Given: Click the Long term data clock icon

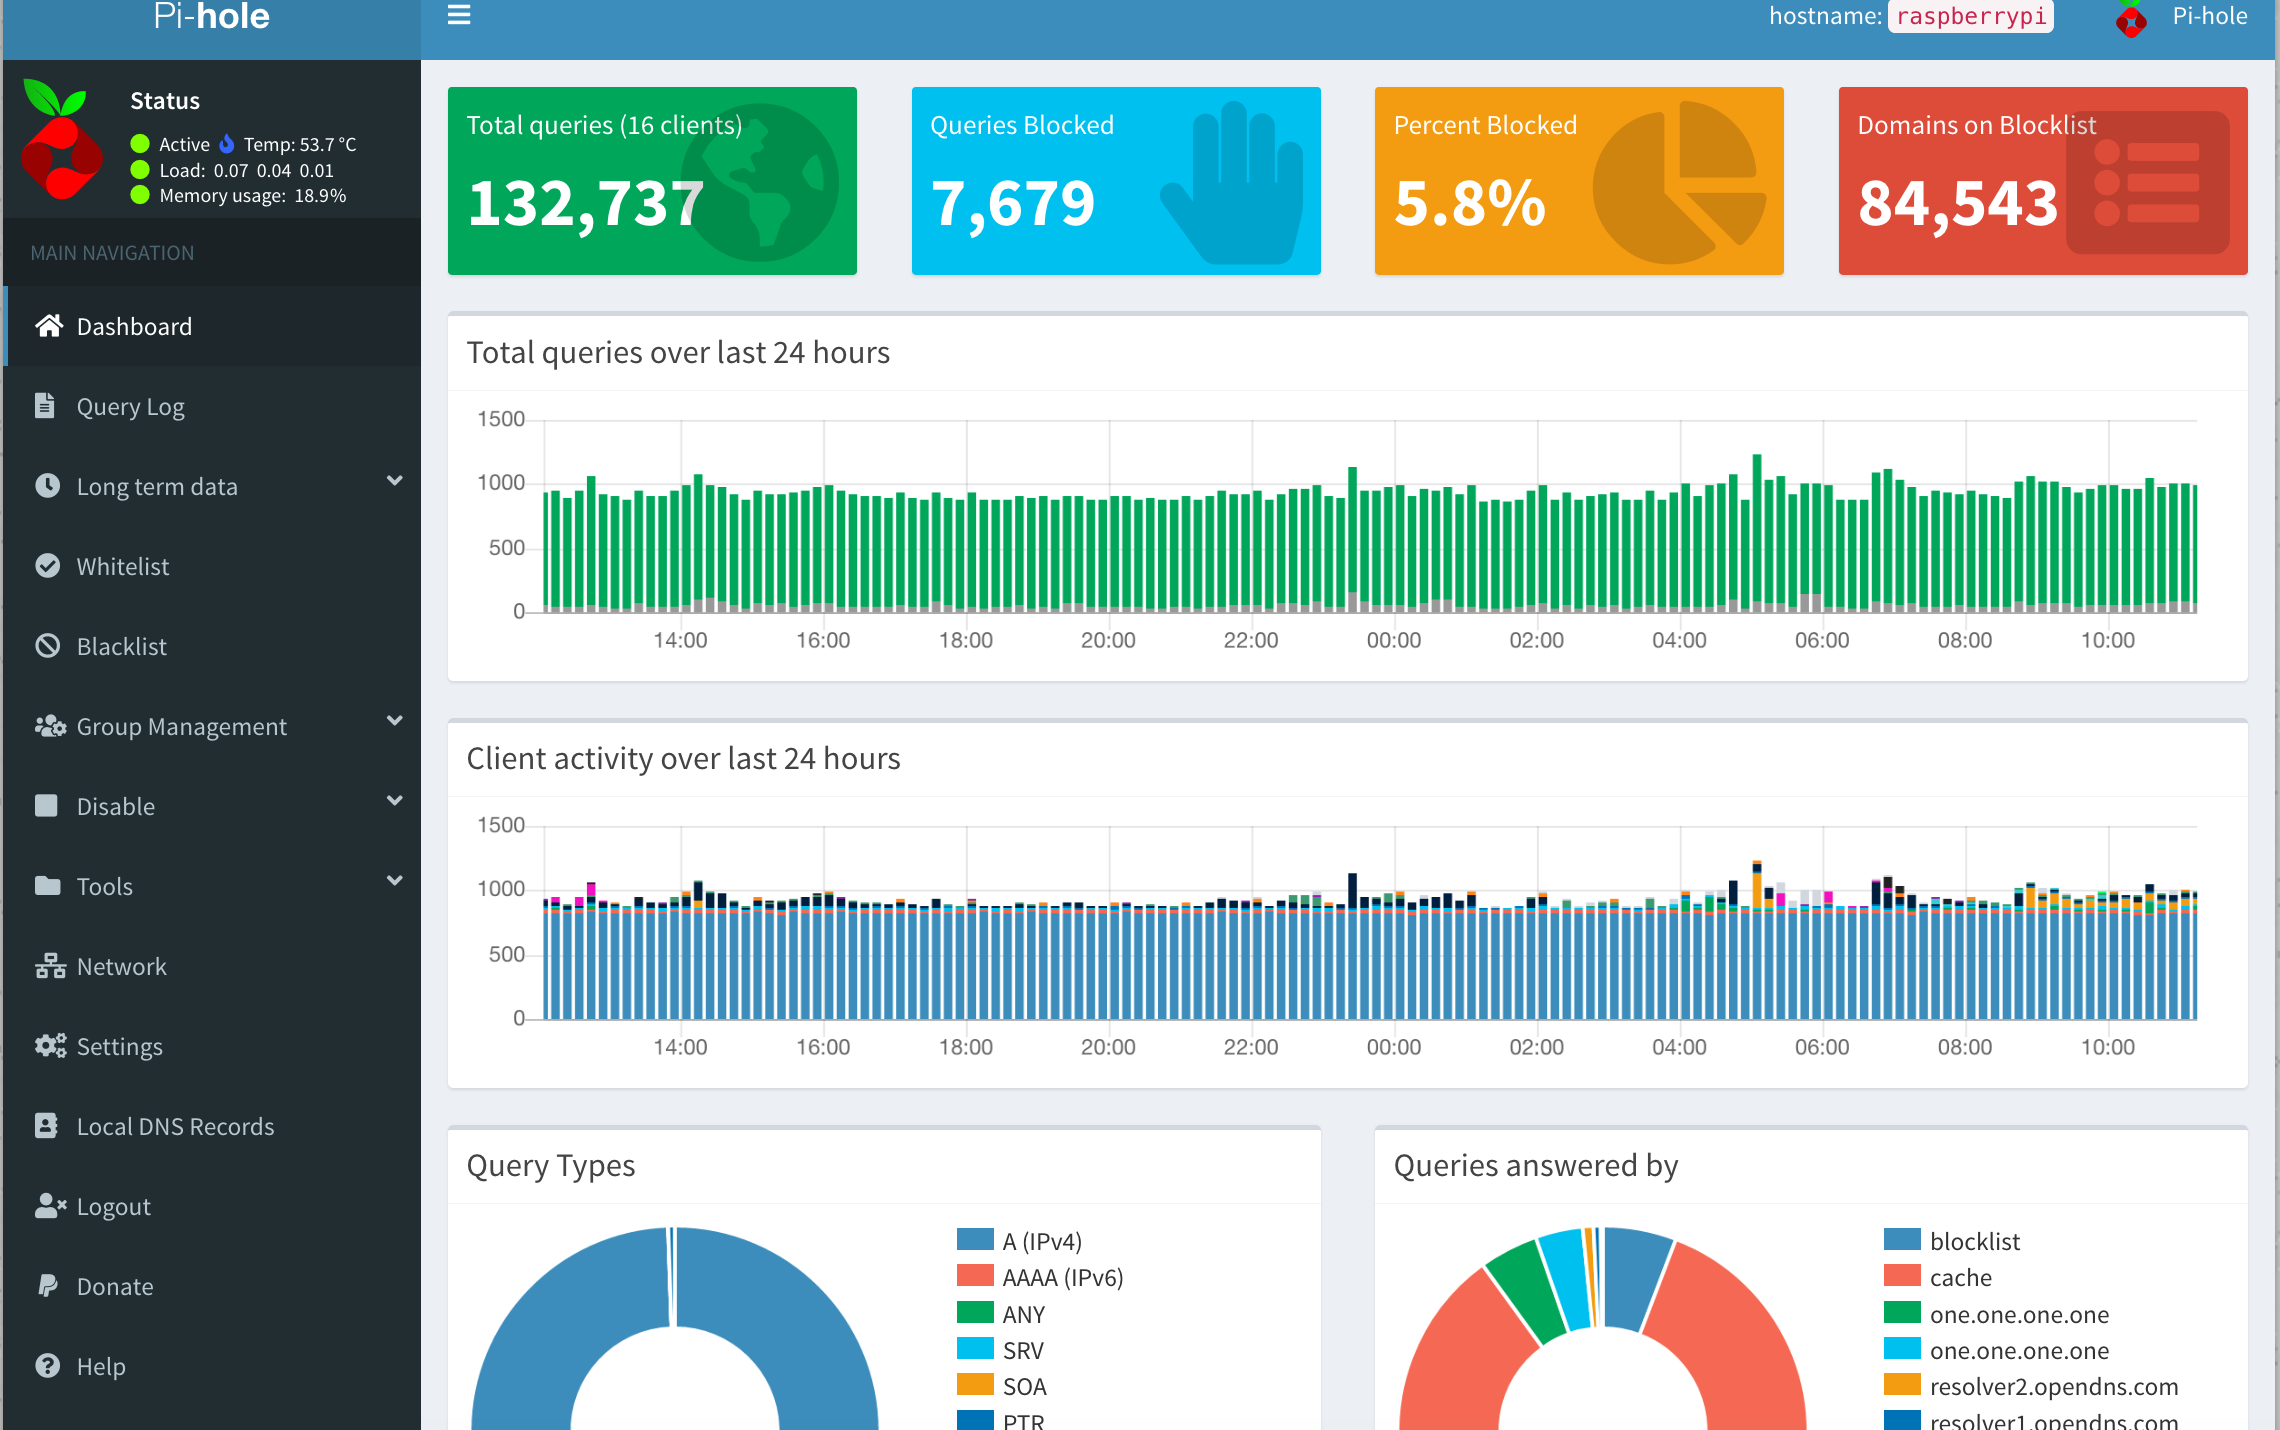Looking at the screenshot, I should tap(47, 486).
